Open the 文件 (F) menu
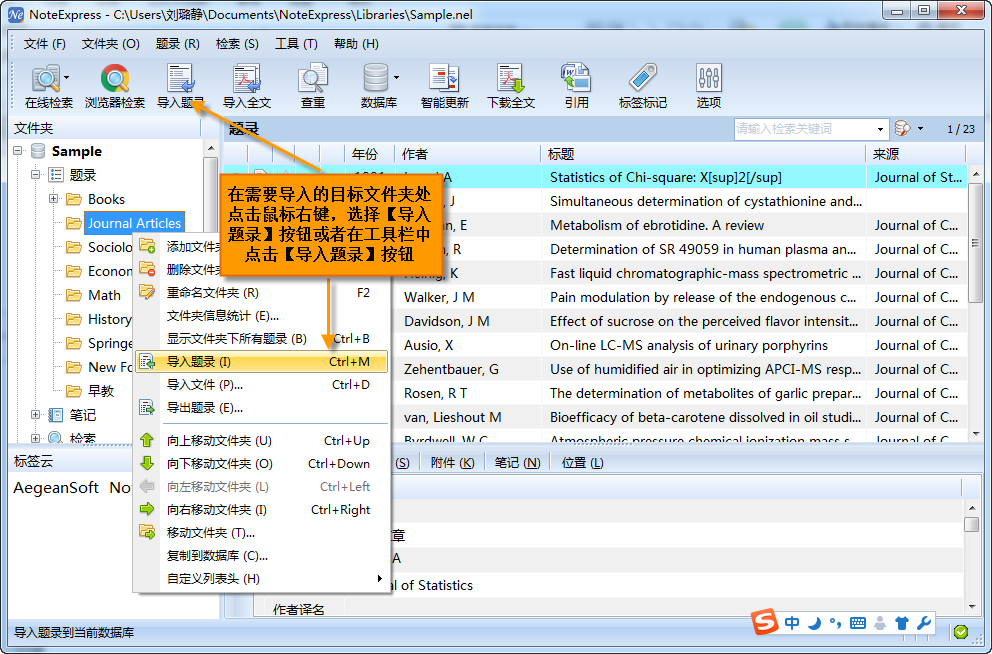Viewport: 992px width, 654px height. [44, 44]
